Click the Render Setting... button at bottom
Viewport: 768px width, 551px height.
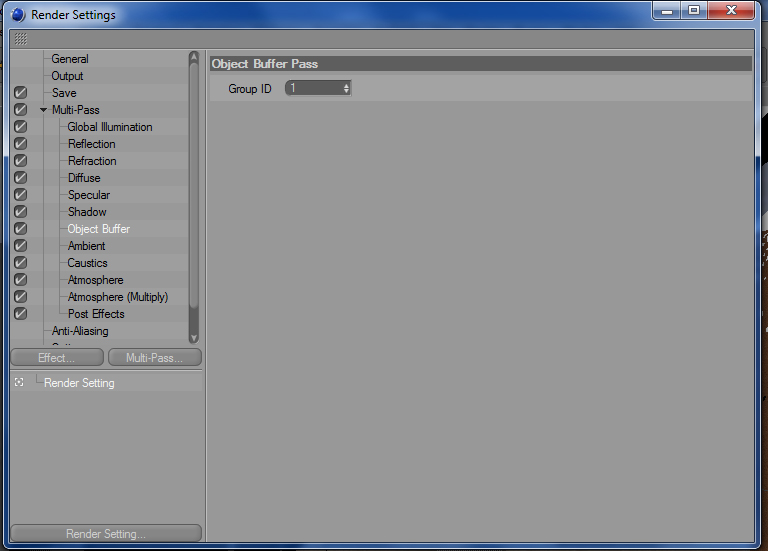pos(106,533)
